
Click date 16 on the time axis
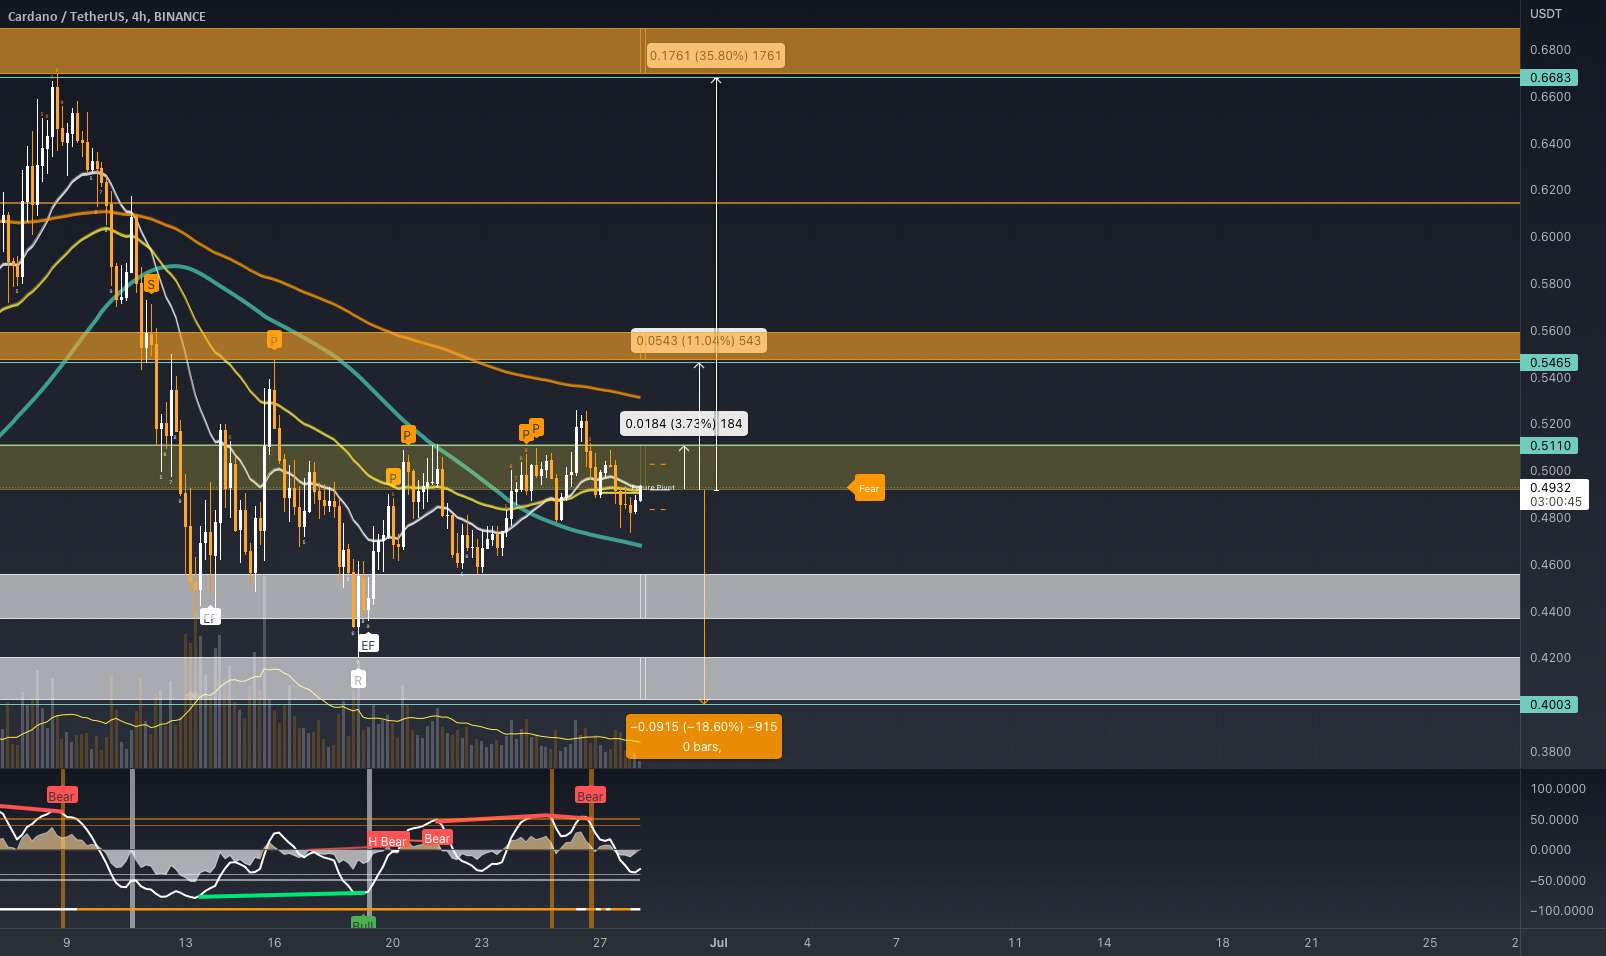pyautogui.click(x=274, y=942)
